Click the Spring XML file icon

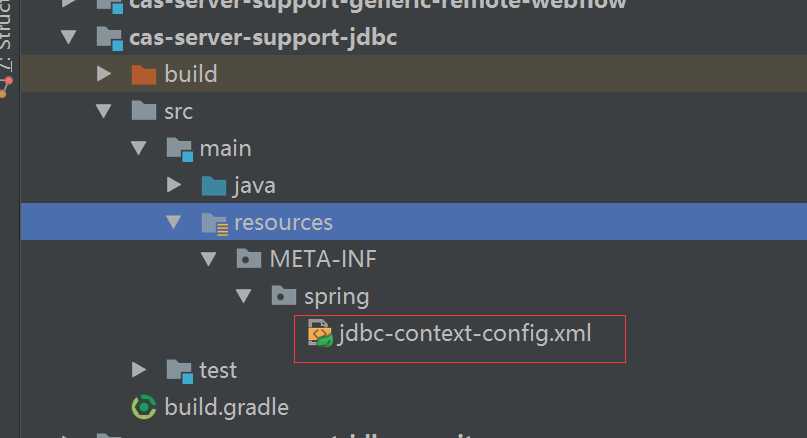(320, 333)
